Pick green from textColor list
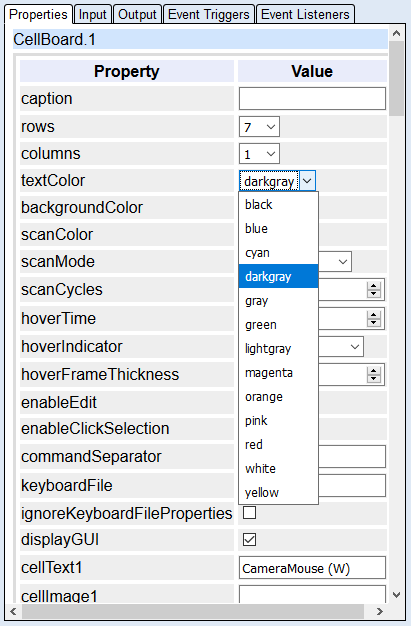The width and height of the screenshot is (411, 626). pos(278,324)
